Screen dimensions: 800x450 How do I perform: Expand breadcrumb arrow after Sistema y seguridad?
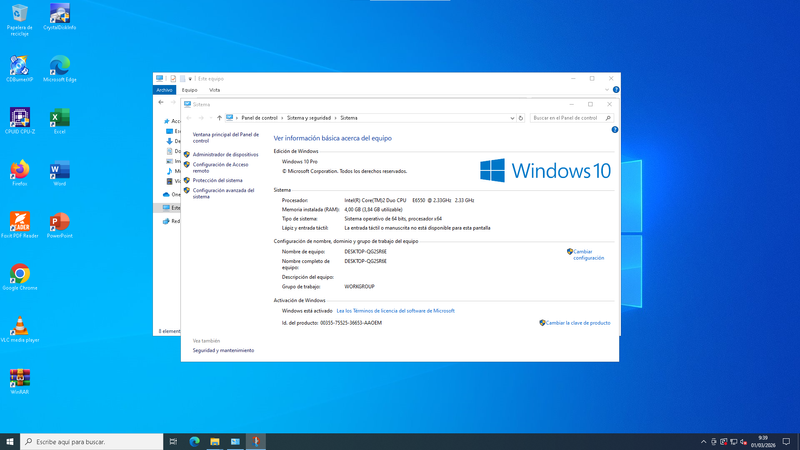point(335,118)
